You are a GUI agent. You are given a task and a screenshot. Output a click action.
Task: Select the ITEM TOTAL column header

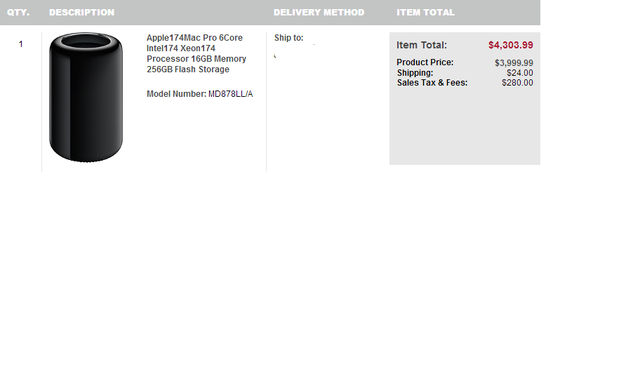425,12
